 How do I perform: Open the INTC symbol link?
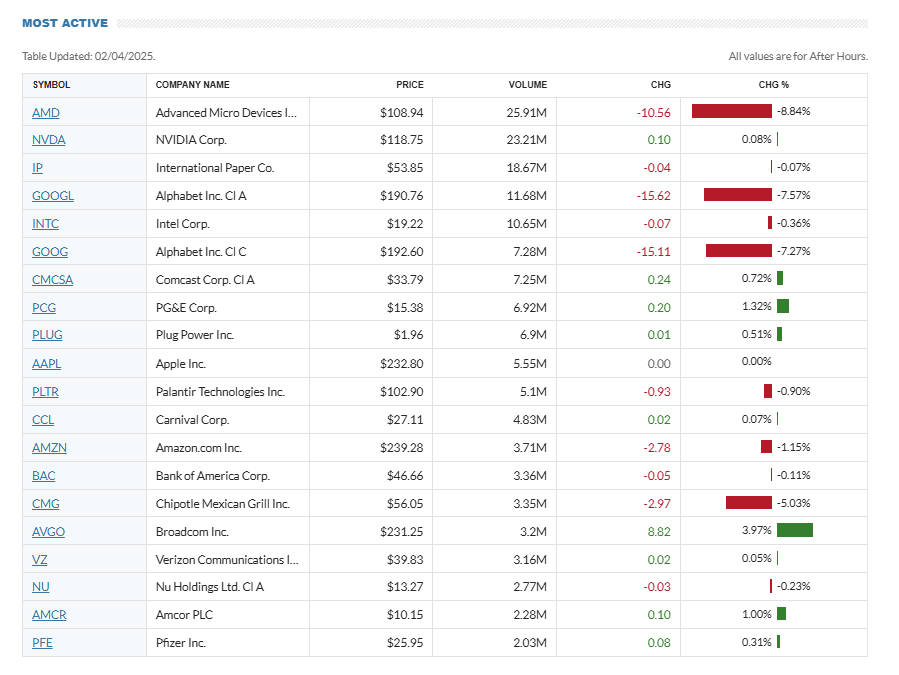[x=45, y=224]
